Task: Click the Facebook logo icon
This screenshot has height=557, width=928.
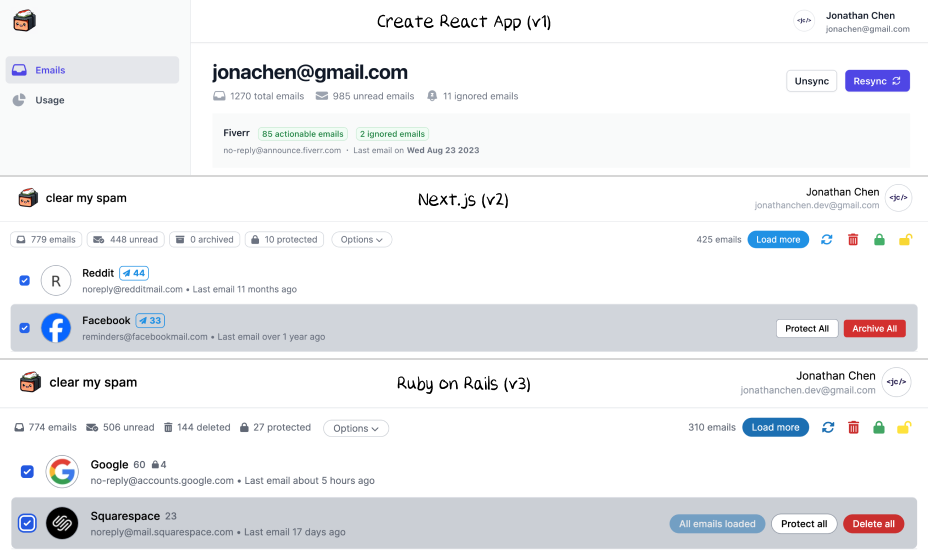Action: coord(56,328)
